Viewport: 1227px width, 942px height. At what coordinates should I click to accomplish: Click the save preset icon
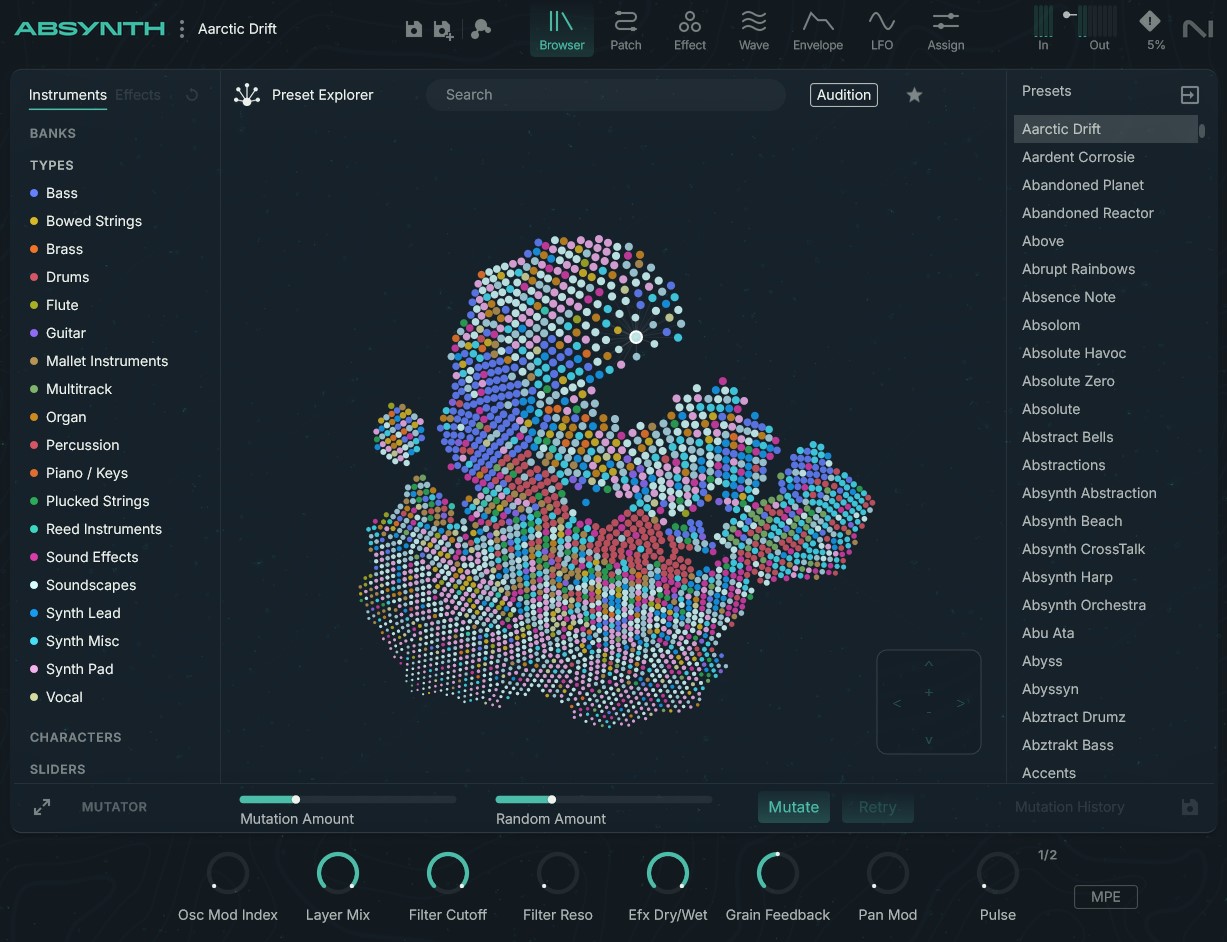pos(414,29)
